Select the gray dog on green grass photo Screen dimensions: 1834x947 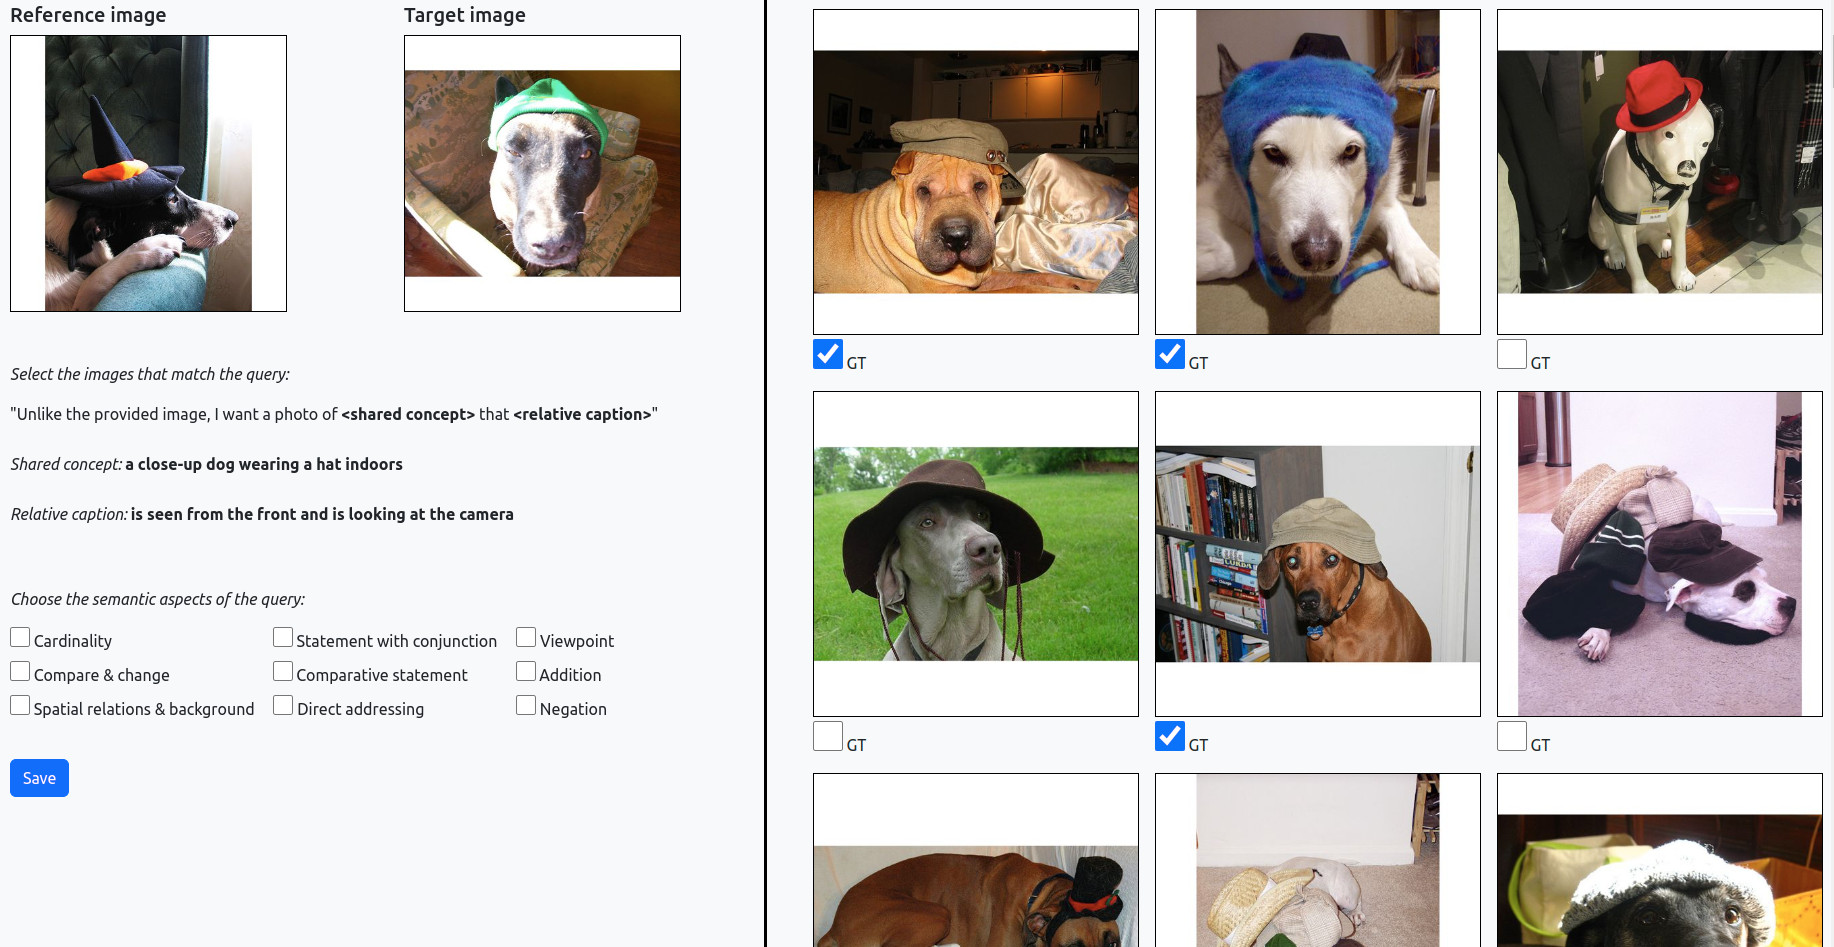976,554
